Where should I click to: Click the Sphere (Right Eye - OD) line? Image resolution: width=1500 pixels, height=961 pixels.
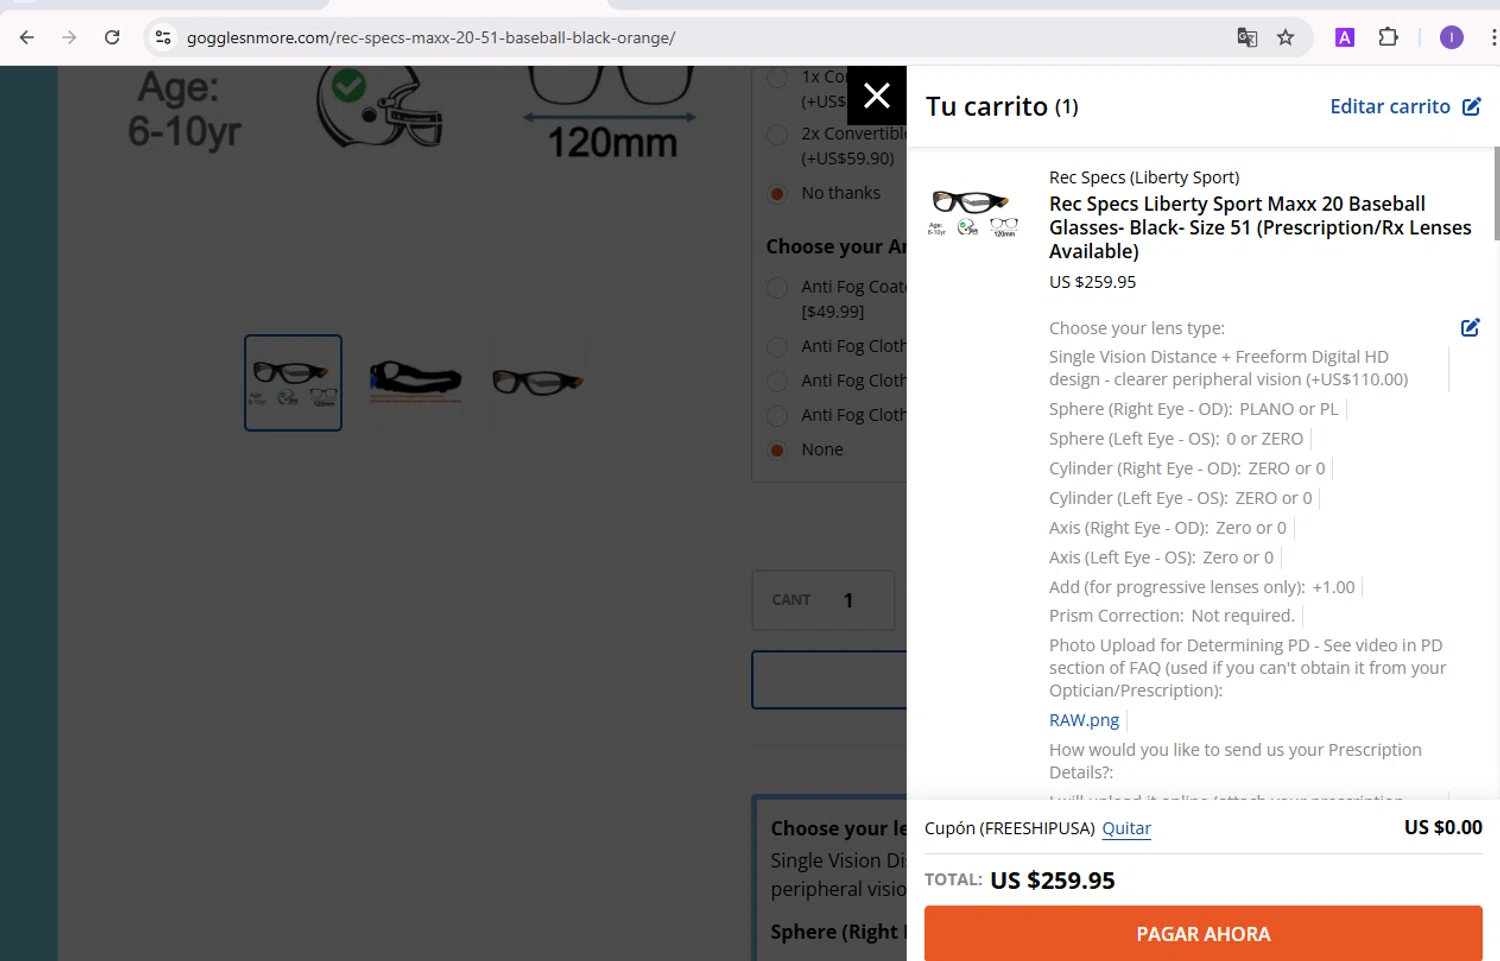point(1193,409)
